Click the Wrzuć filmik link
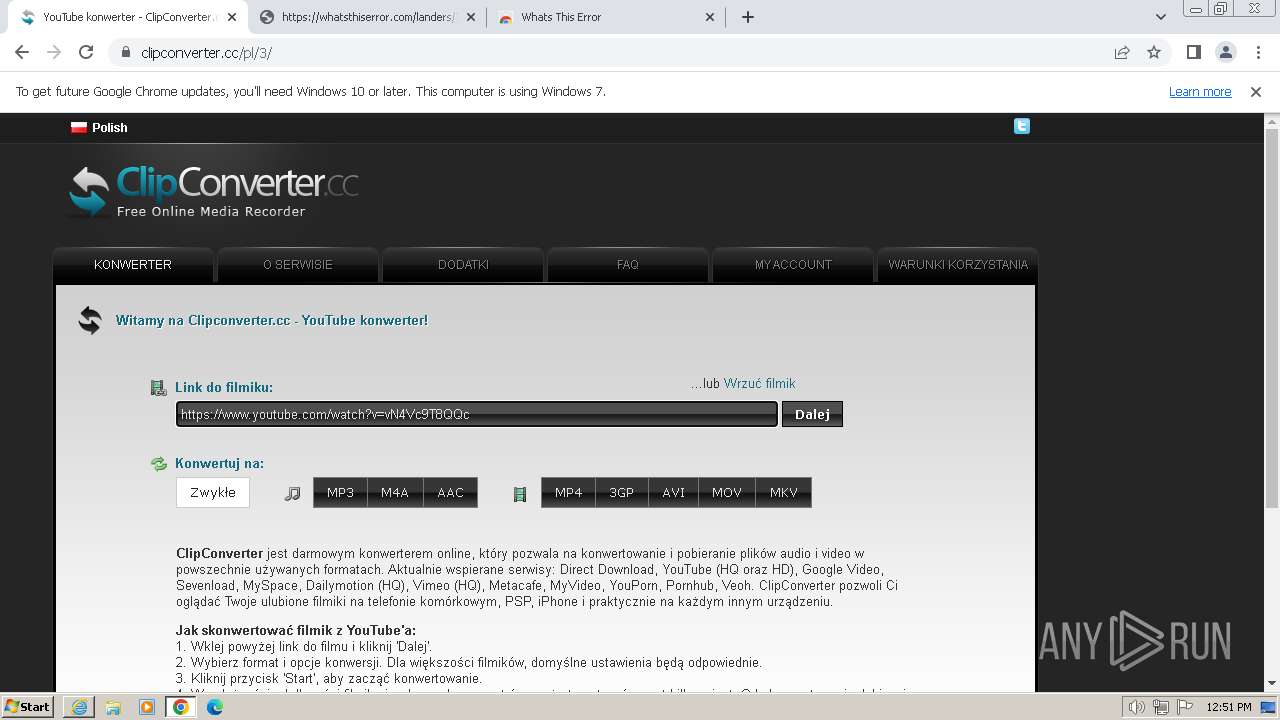Viewport: 1280px width, 720px height. click(x=760, y=383)
